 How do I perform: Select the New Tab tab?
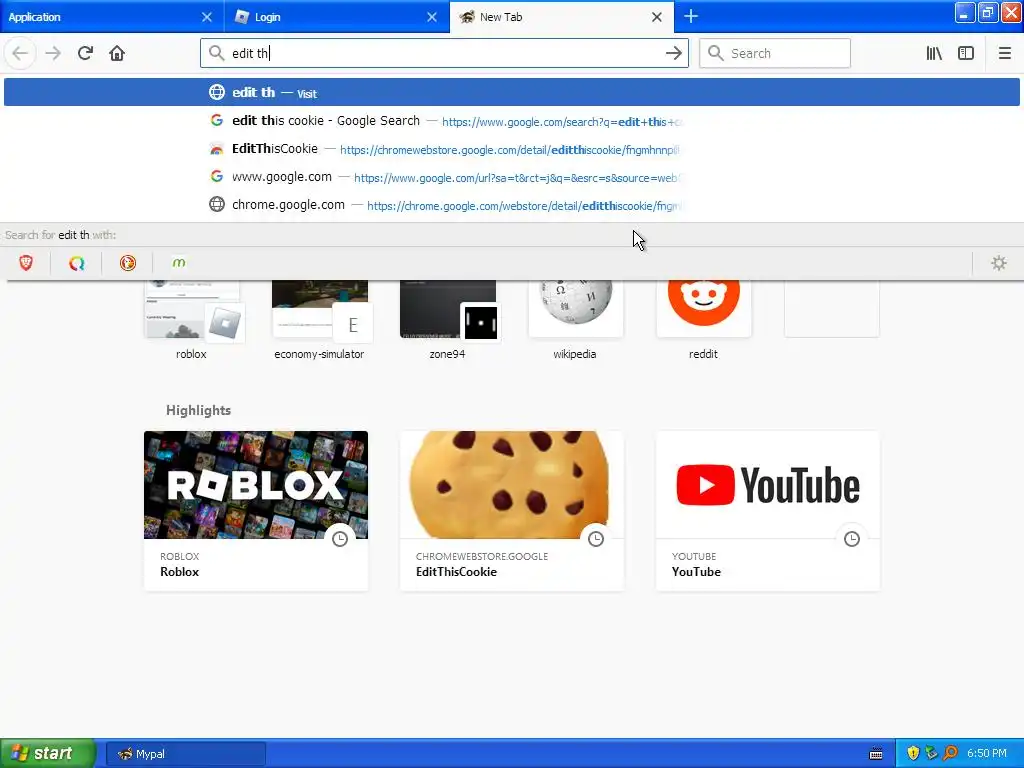[562, 16]
